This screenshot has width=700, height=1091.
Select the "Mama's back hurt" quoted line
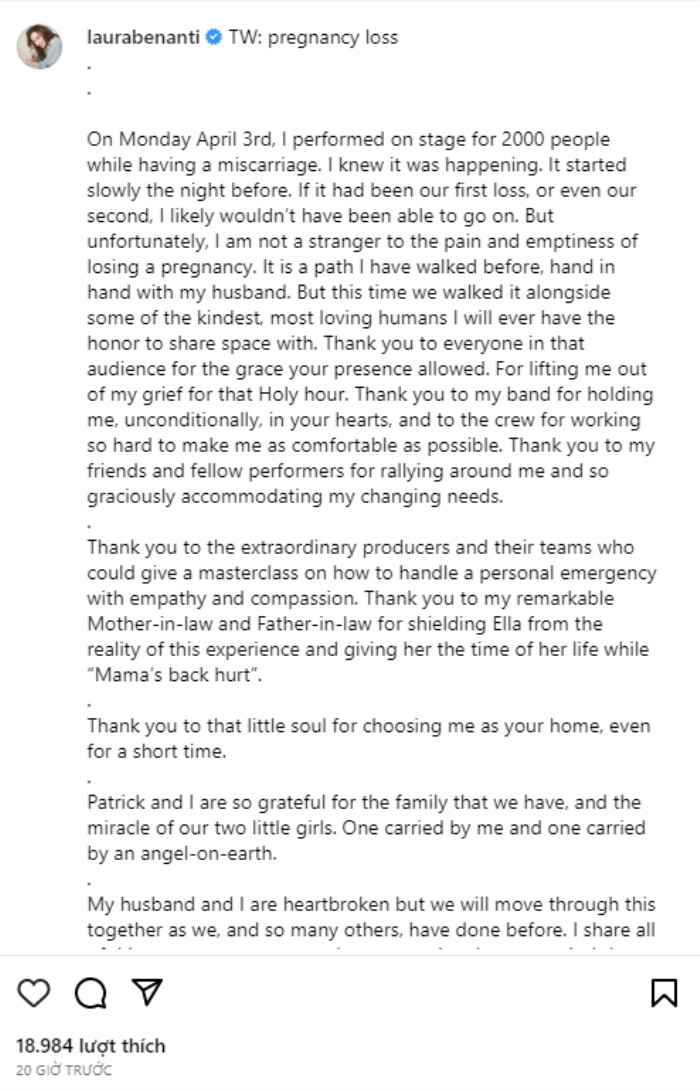175,675
